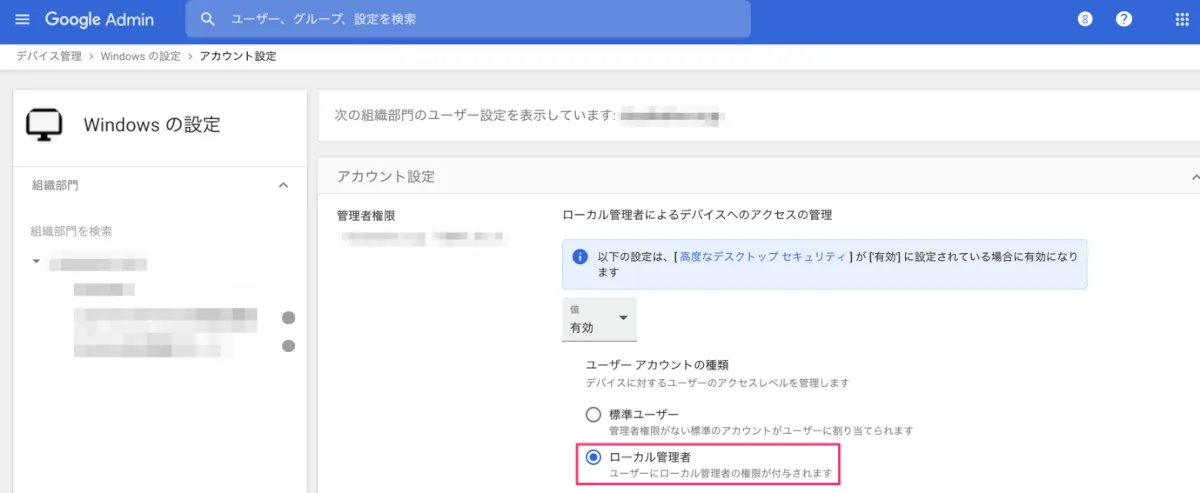Screen dimensions: 1200x493
Task: Click the 組織部門を検索 search field
Action: (x=160, y=231)
